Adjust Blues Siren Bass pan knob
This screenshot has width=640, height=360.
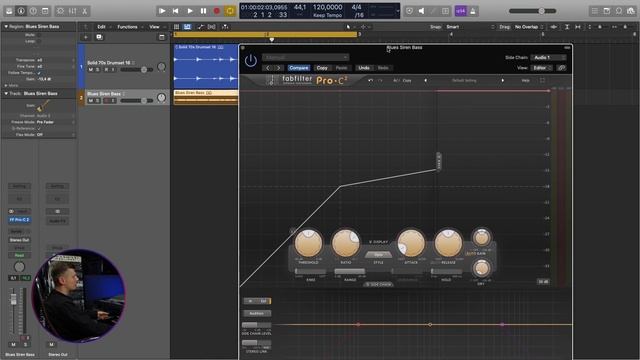[x=162, y=97]
